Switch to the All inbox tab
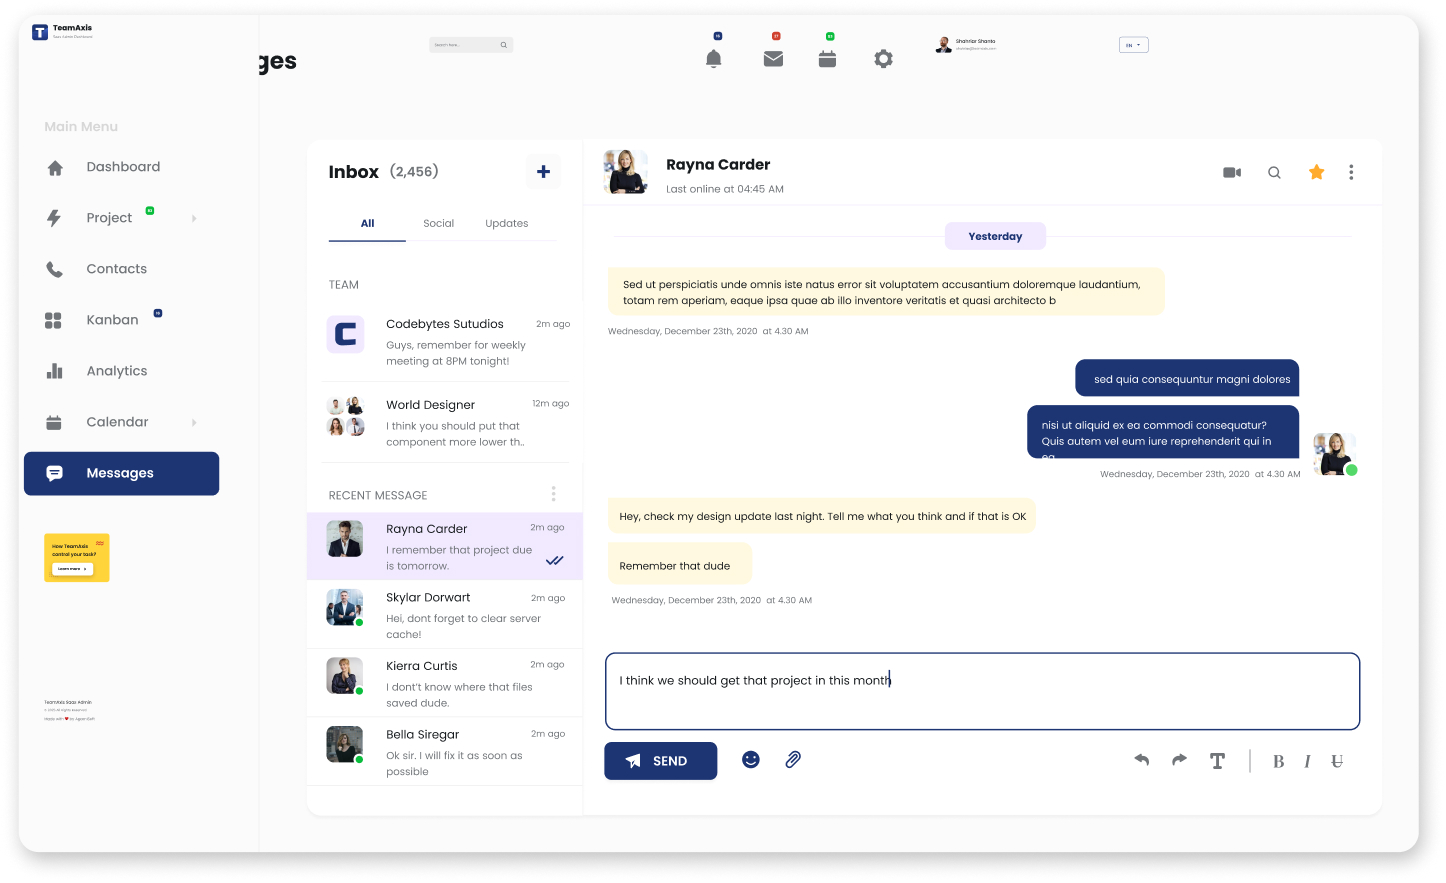 (367, 223)
